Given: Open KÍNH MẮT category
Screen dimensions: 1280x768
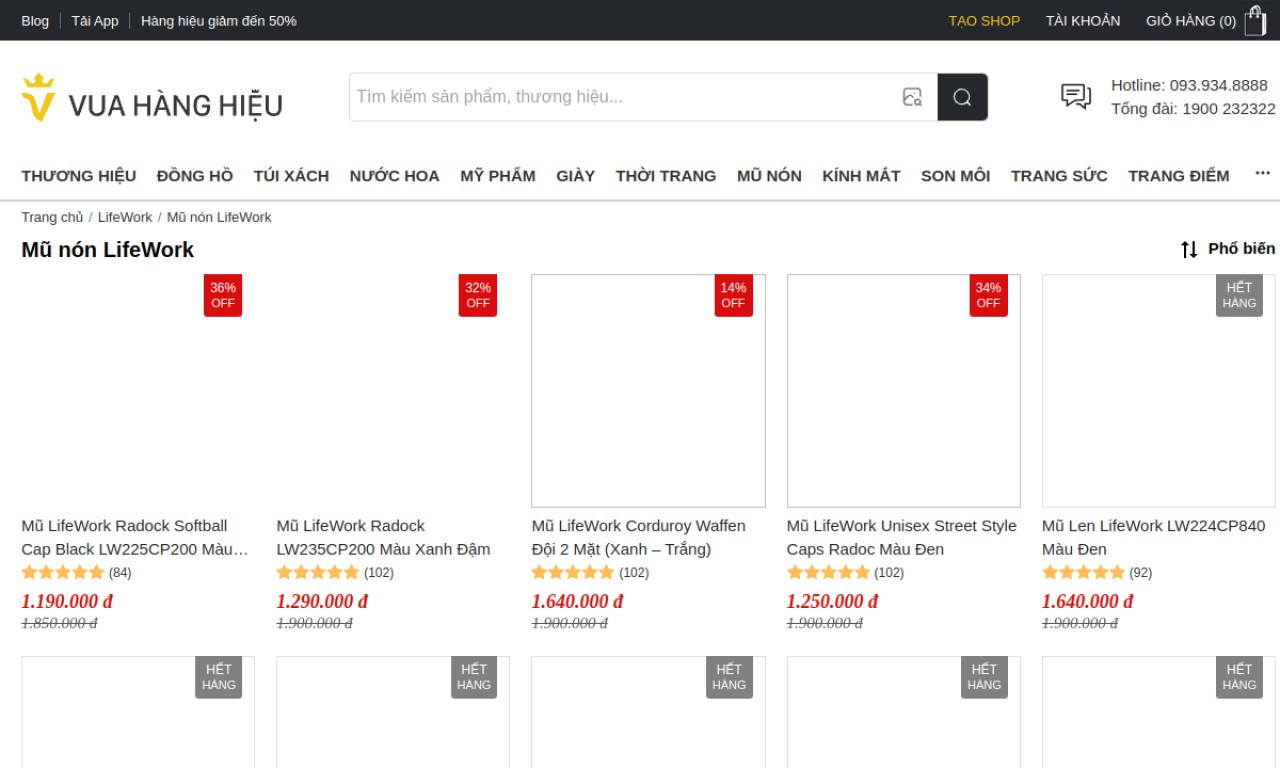Looking at the screenshot, I should (x=861, y=176).
